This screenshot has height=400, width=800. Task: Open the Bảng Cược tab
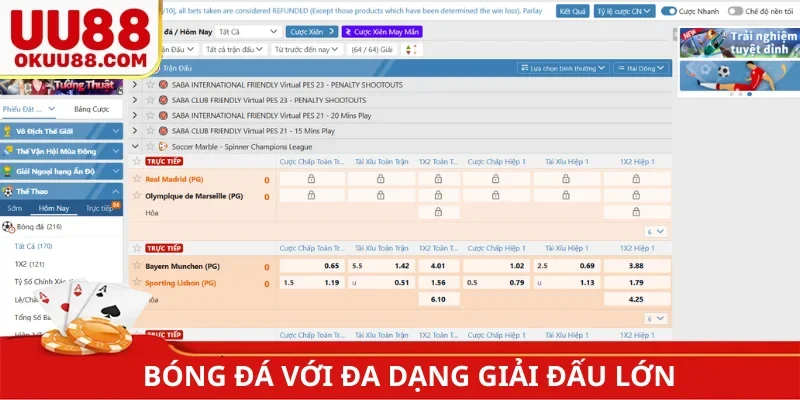click(x=92, y=109)
